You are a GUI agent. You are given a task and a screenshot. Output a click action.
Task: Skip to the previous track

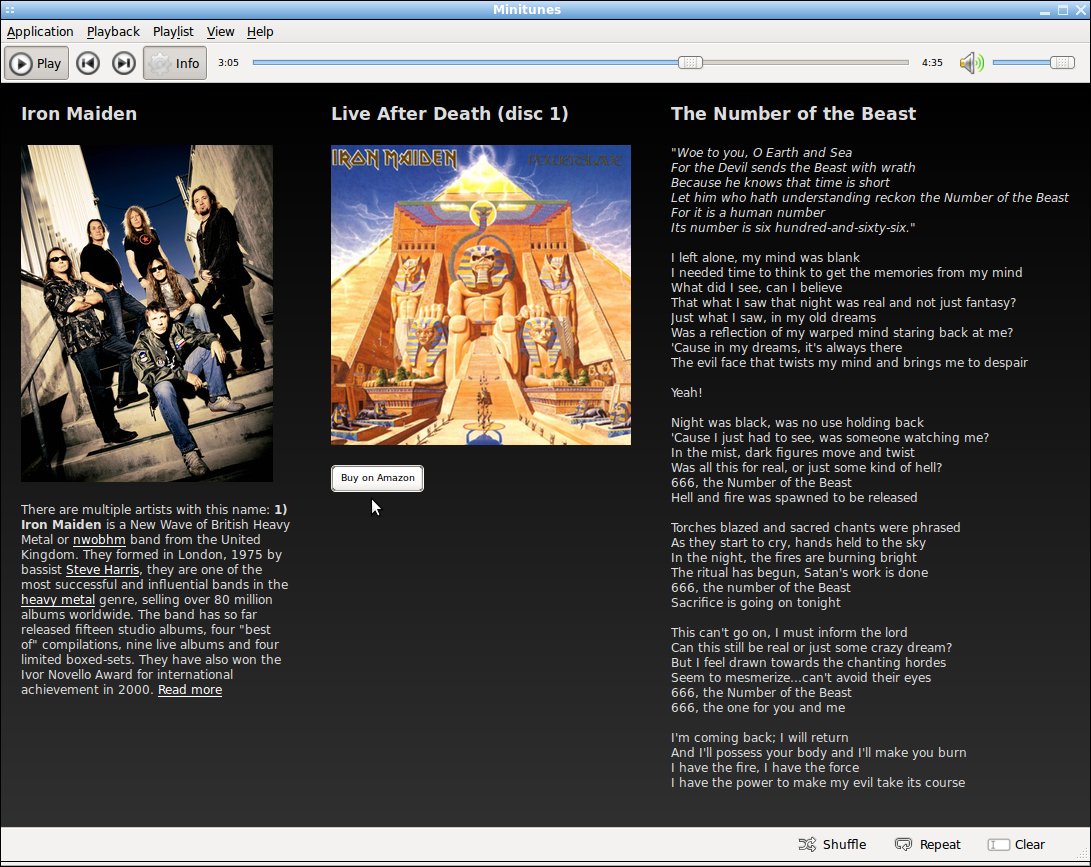88,63
